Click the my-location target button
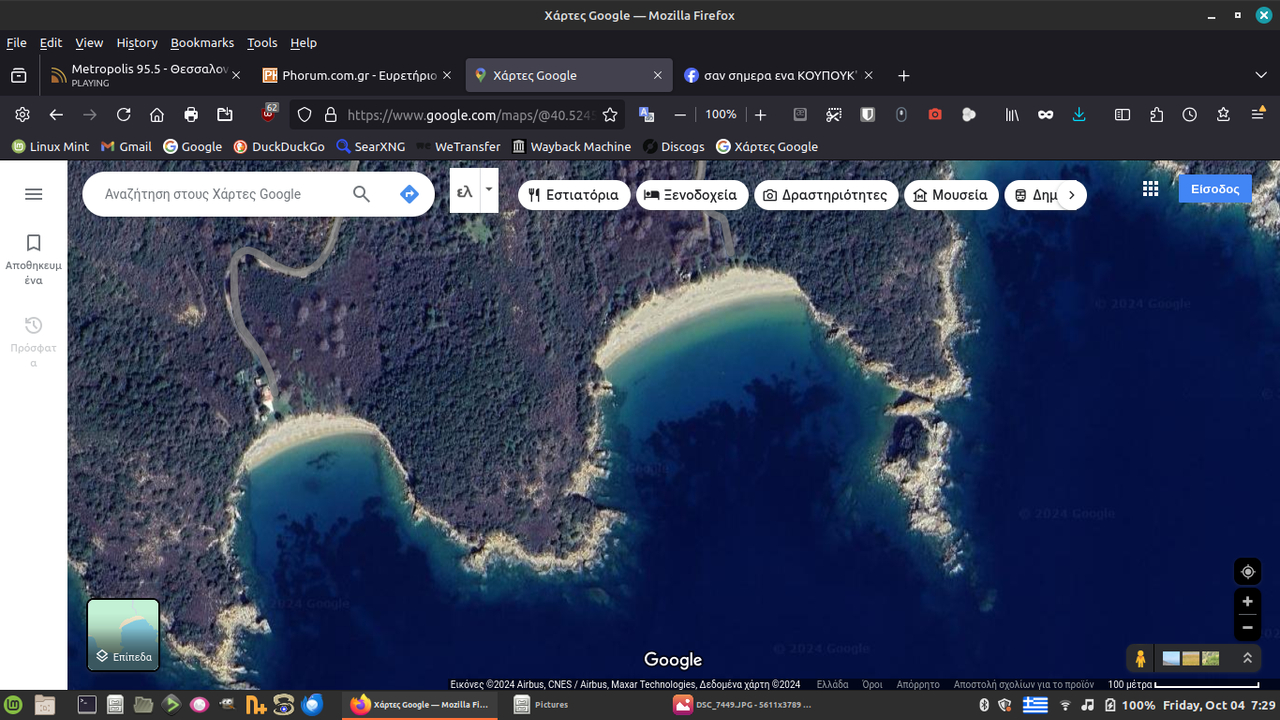Screen dimensions: 1280x720 1247,572
